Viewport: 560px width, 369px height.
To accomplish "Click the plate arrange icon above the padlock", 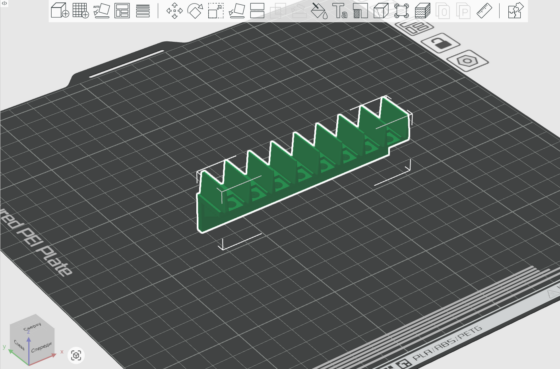I will point(415,28).
